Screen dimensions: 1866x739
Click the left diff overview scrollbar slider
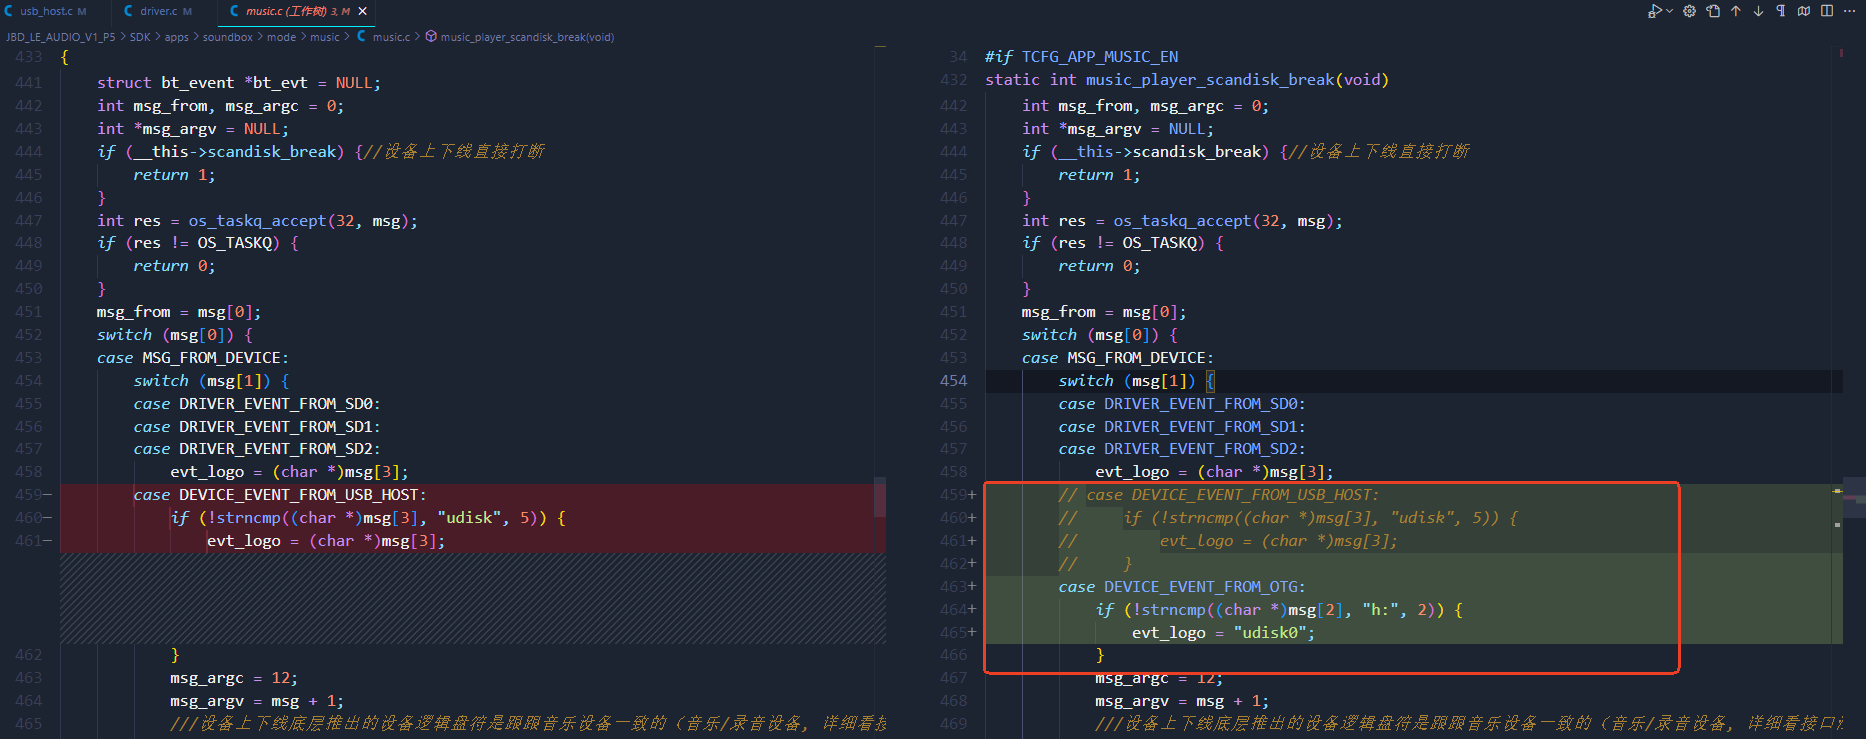point(880,497)
